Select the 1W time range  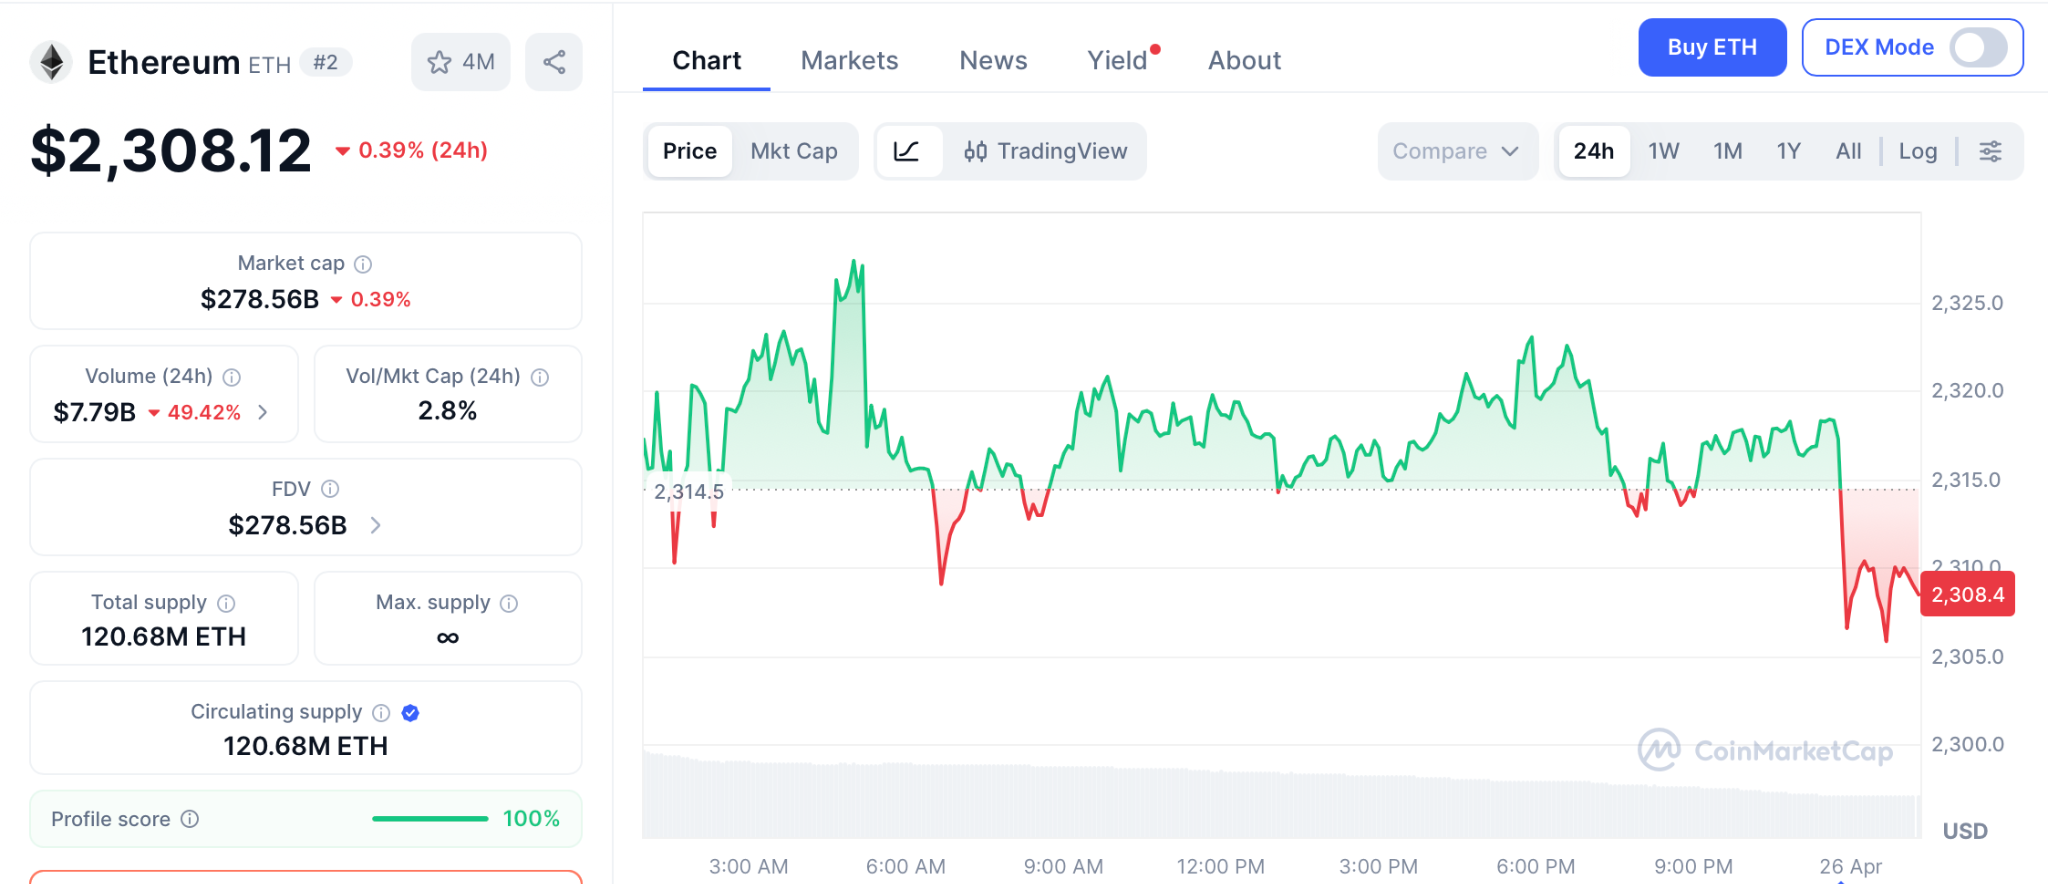click(1663, 151)
